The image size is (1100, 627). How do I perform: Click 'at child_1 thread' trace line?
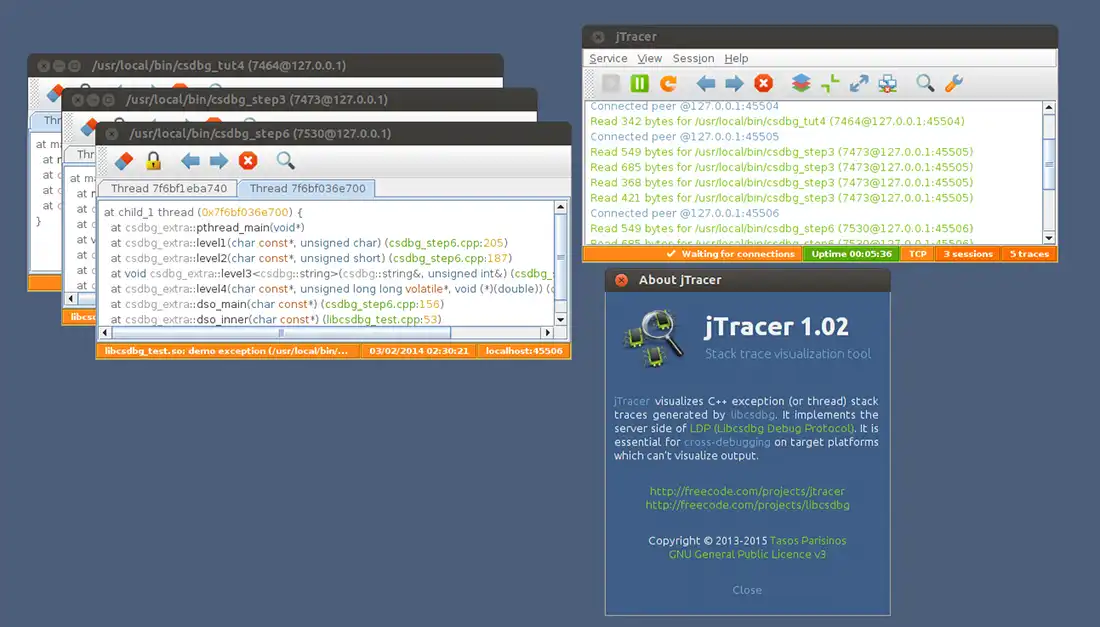click(x=203, y=212)
